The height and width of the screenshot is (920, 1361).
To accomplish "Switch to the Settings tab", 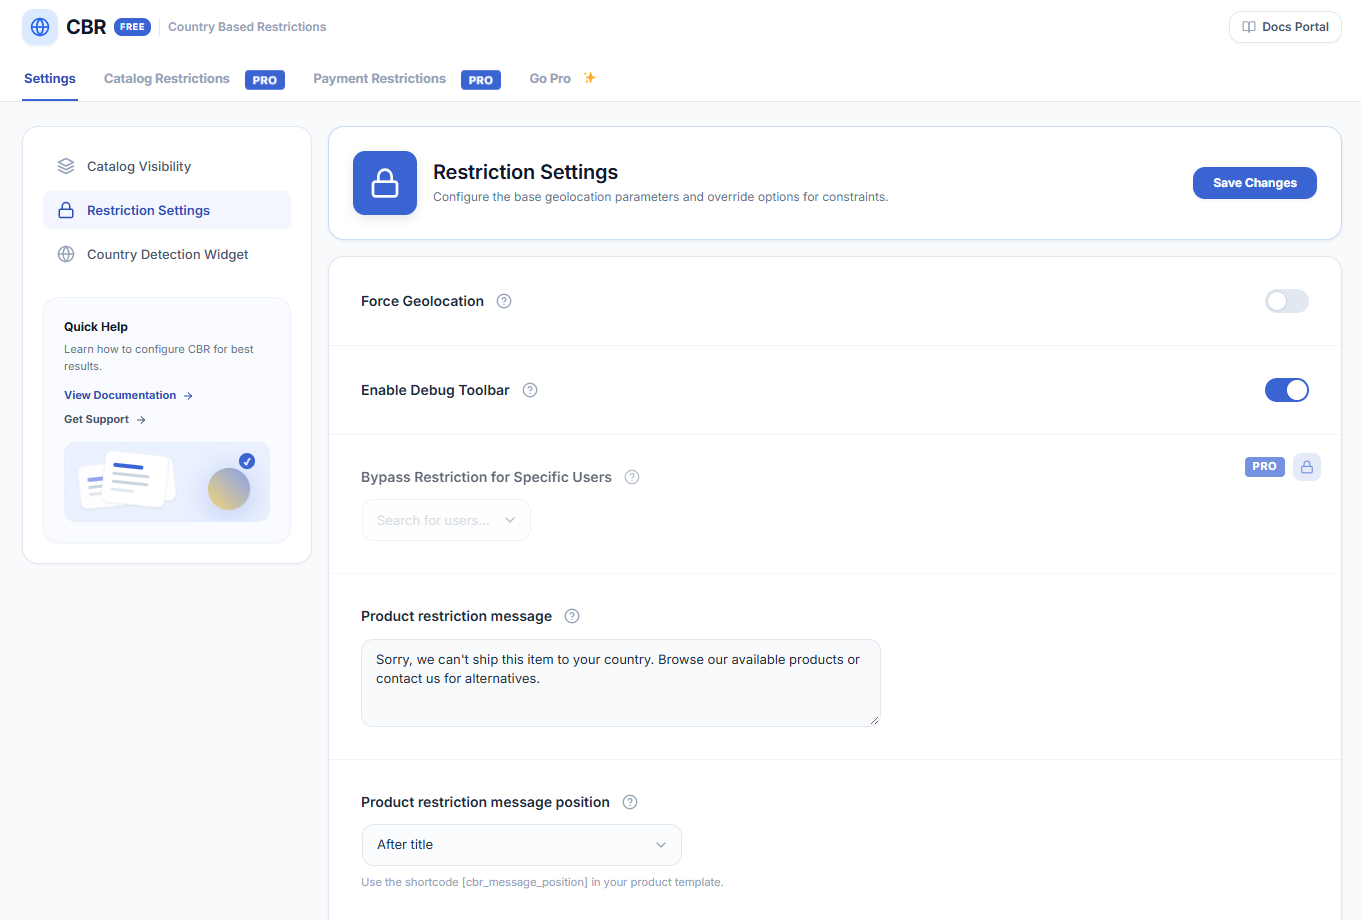I will pos(50,79).
